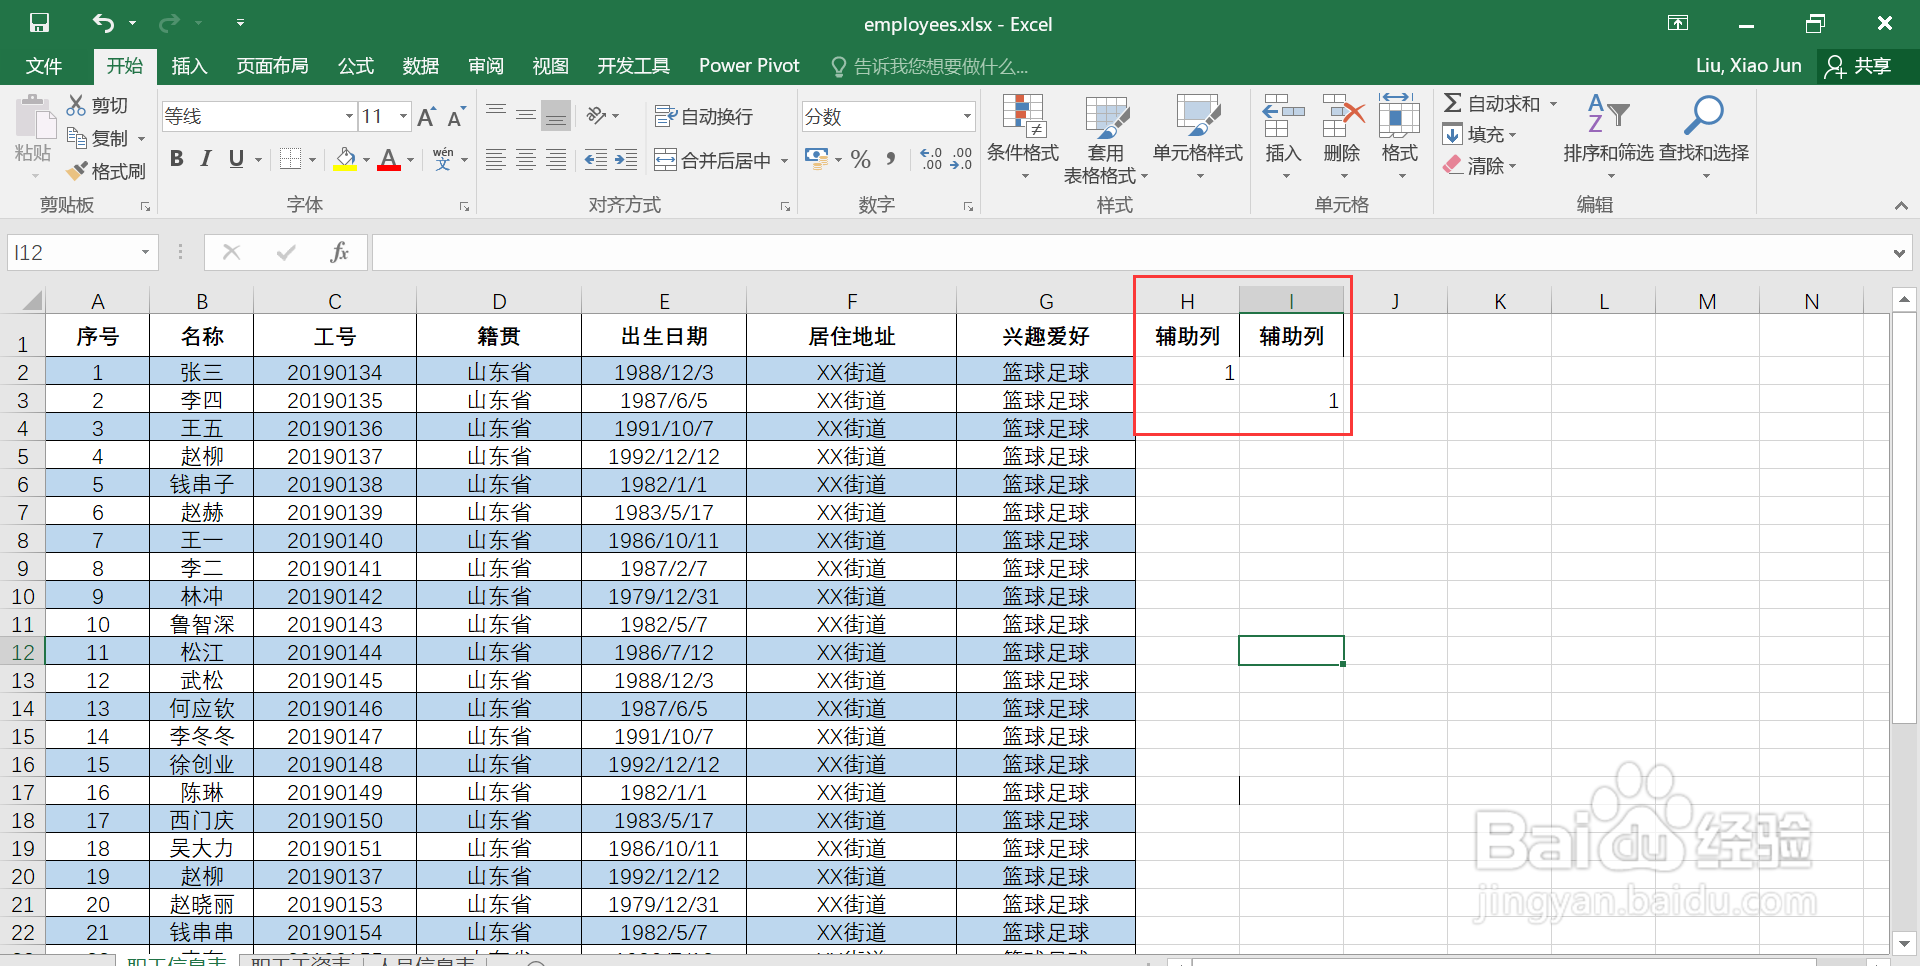Increase decimal places
The height and width of the screenshot is (966, 1920).
pos(930,159)
